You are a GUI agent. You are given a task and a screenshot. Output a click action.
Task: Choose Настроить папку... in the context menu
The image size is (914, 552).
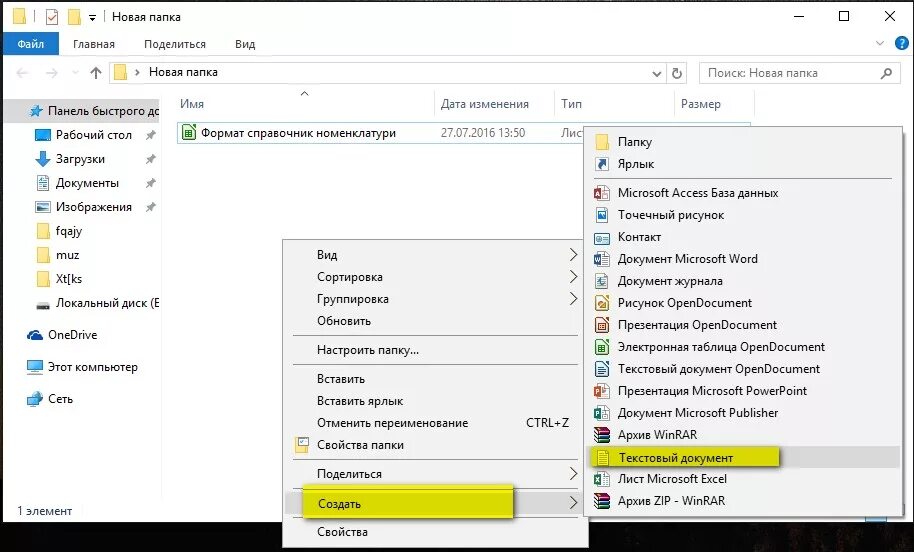368,350
